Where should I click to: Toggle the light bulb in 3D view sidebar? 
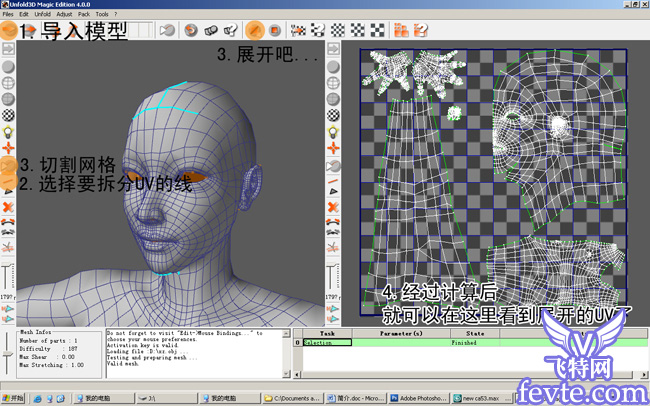[x=8, y=132]
